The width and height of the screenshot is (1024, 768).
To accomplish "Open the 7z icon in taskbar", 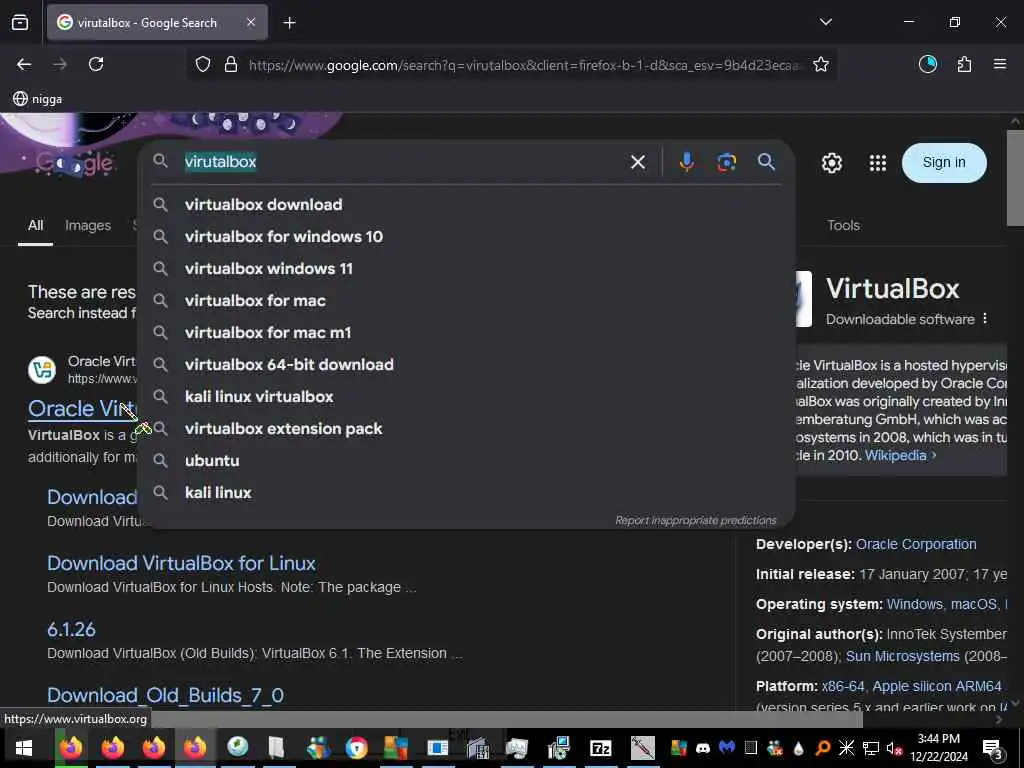I will (600, 748).
